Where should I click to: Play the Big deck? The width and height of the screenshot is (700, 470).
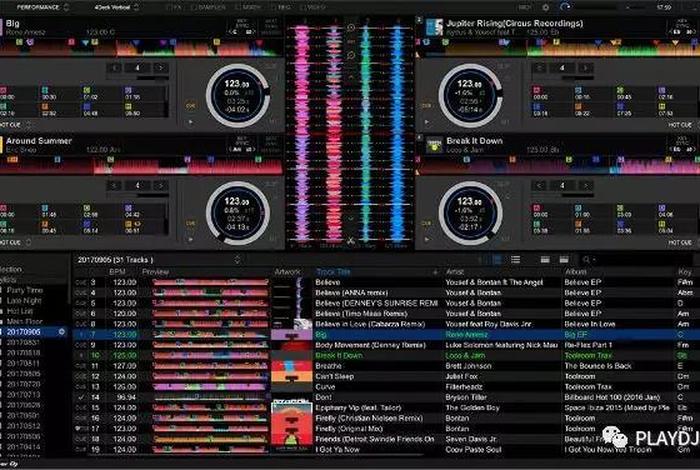pos(191,122)
